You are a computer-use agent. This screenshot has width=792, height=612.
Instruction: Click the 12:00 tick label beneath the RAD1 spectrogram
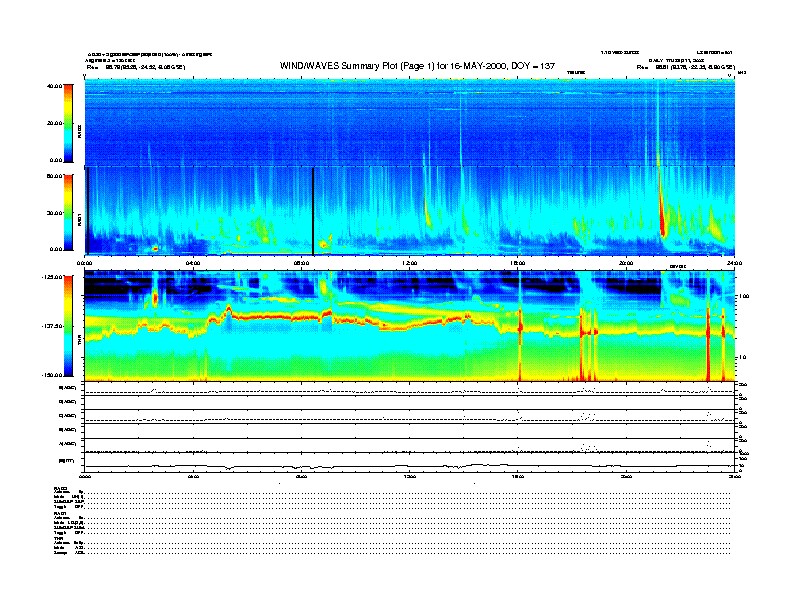pos(410,263)
